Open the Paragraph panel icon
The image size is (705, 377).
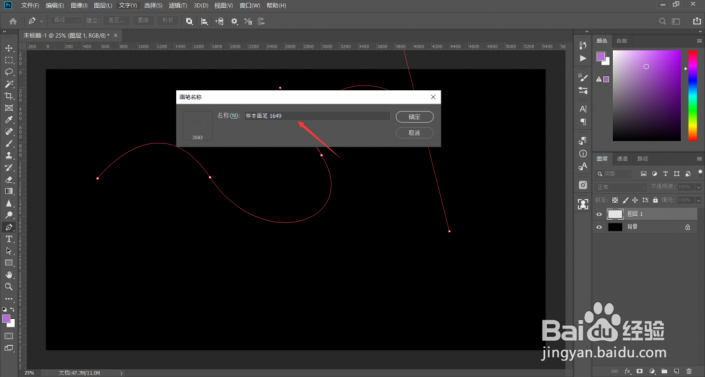[x=583, y=122]
